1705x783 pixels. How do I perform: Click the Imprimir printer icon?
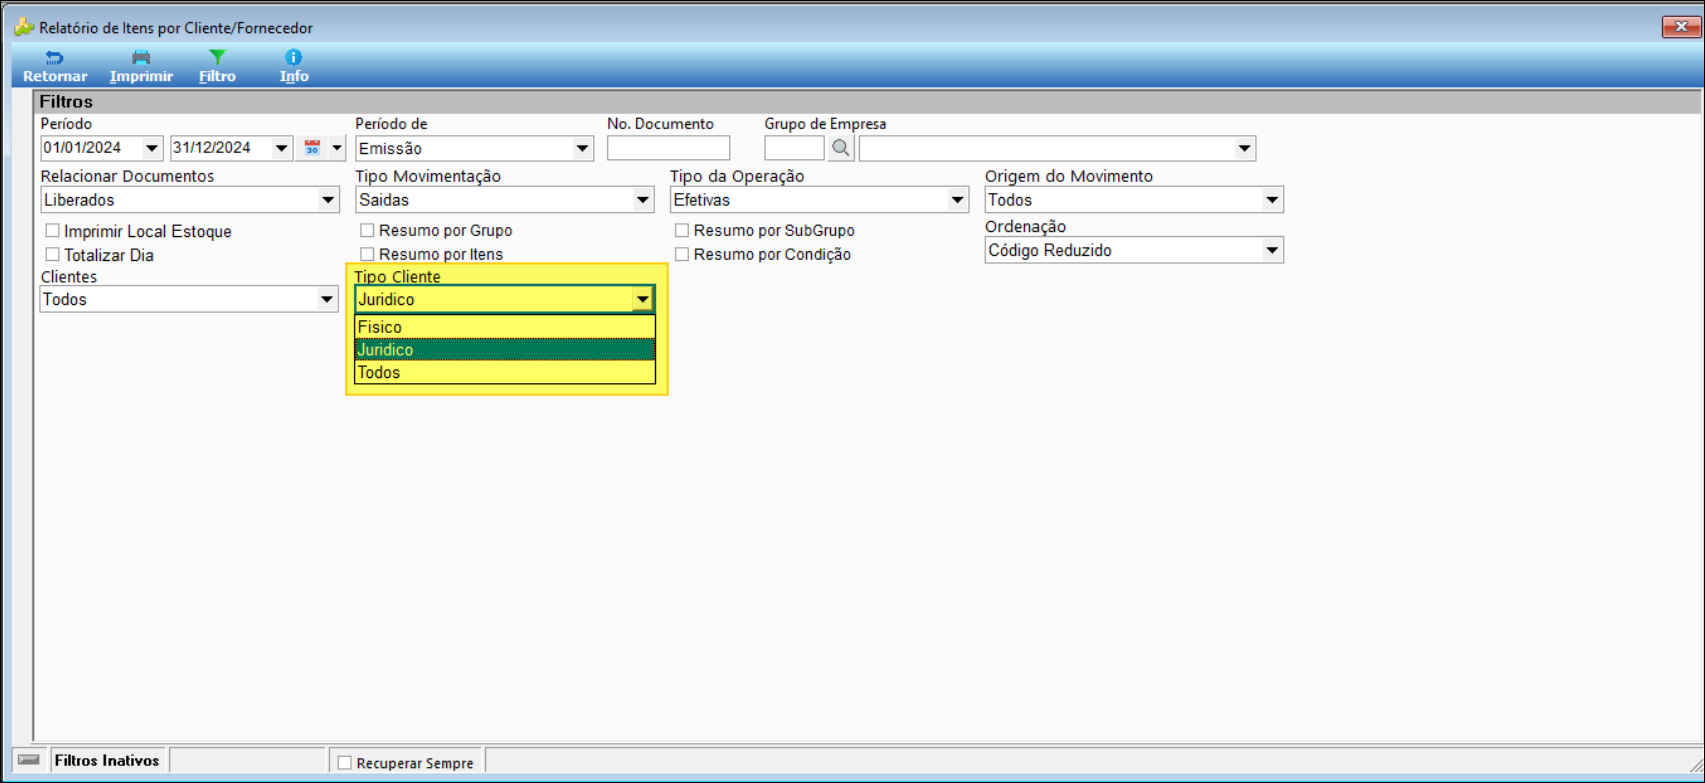pyautogui.click(x=141, y=58)
